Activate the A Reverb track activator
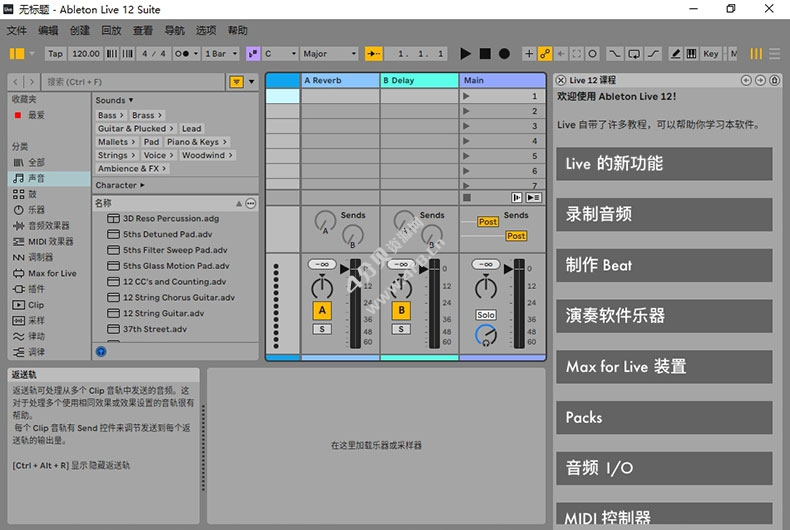This screenshot has width=790, height=530. [321, 311]
